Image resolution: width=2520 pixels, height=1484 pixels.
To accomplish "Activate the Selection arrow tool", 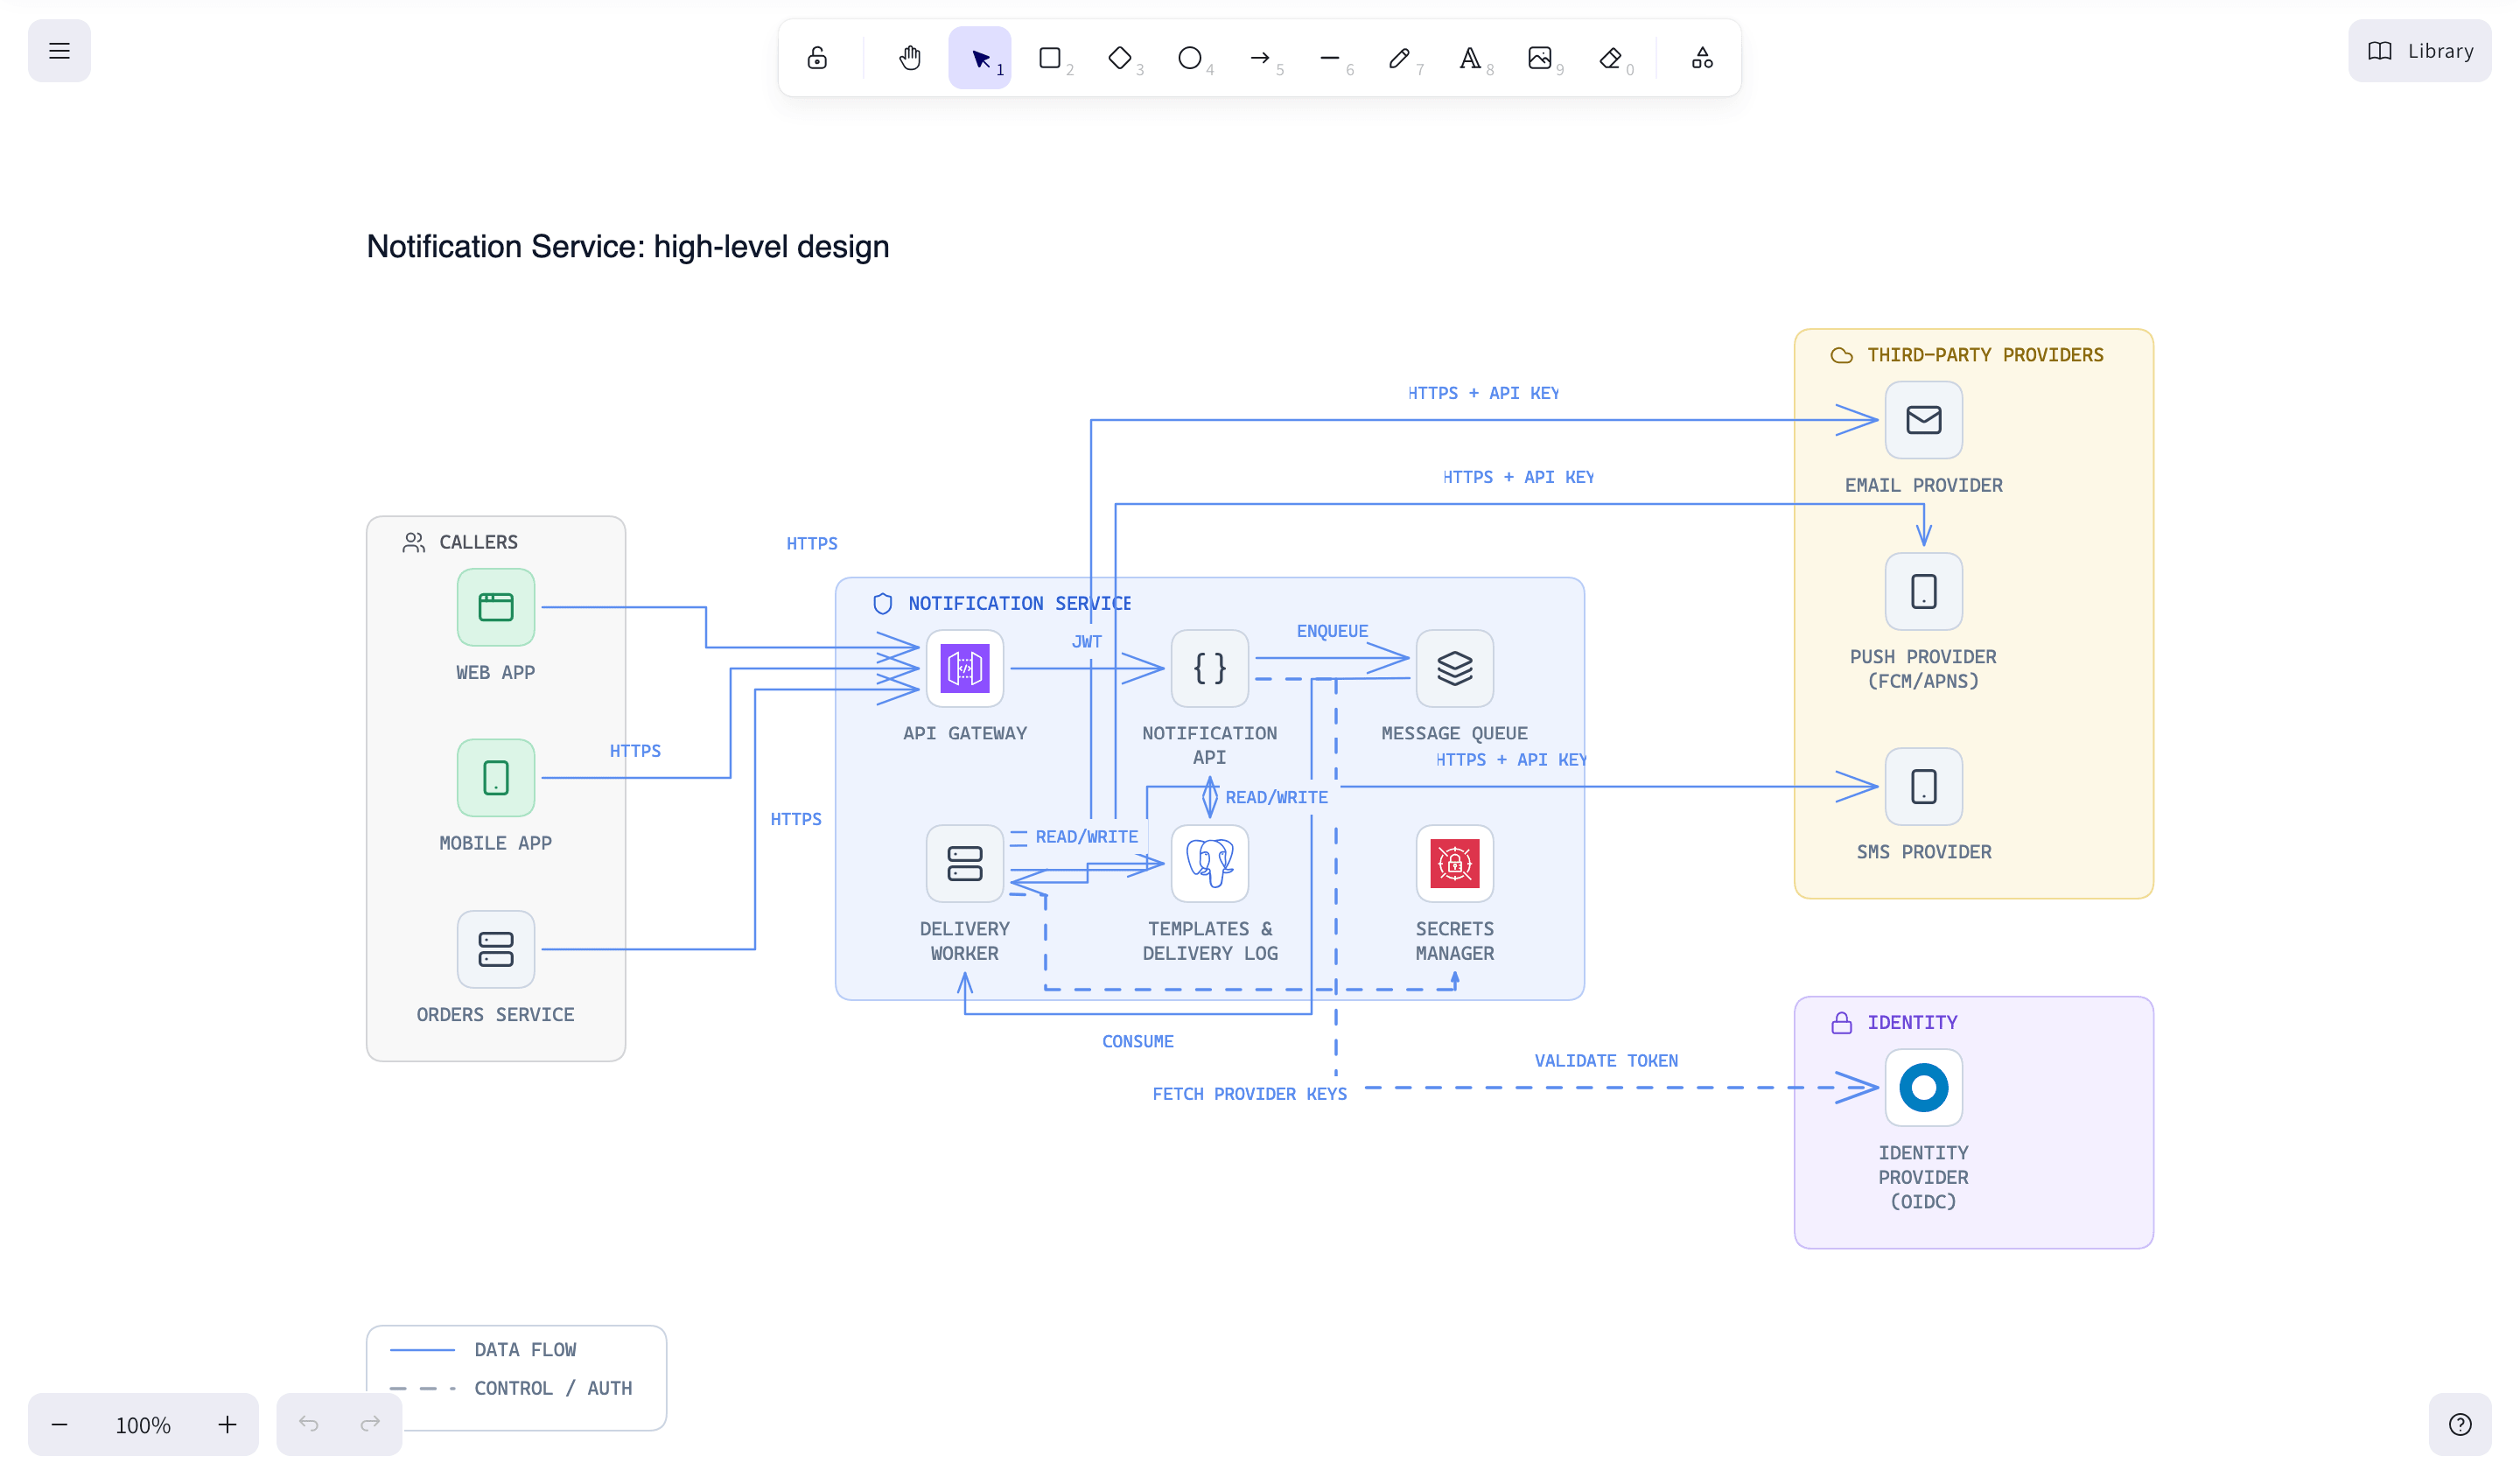I will pos(980,58).
